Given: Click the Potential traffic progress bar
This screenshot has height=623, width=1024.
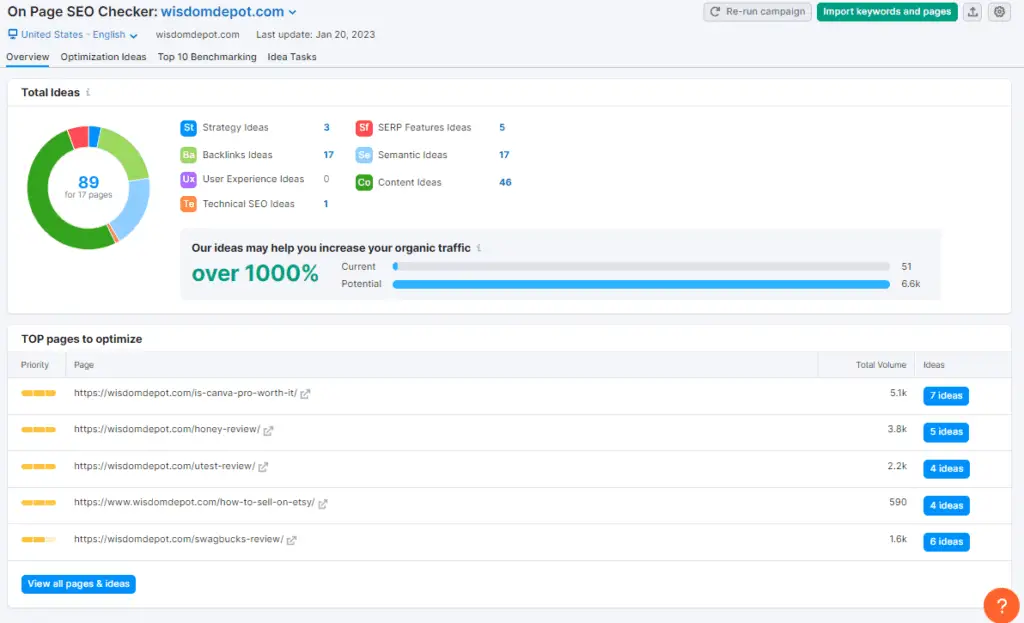Looking at the screenshot, I should (x=641, y=284).
